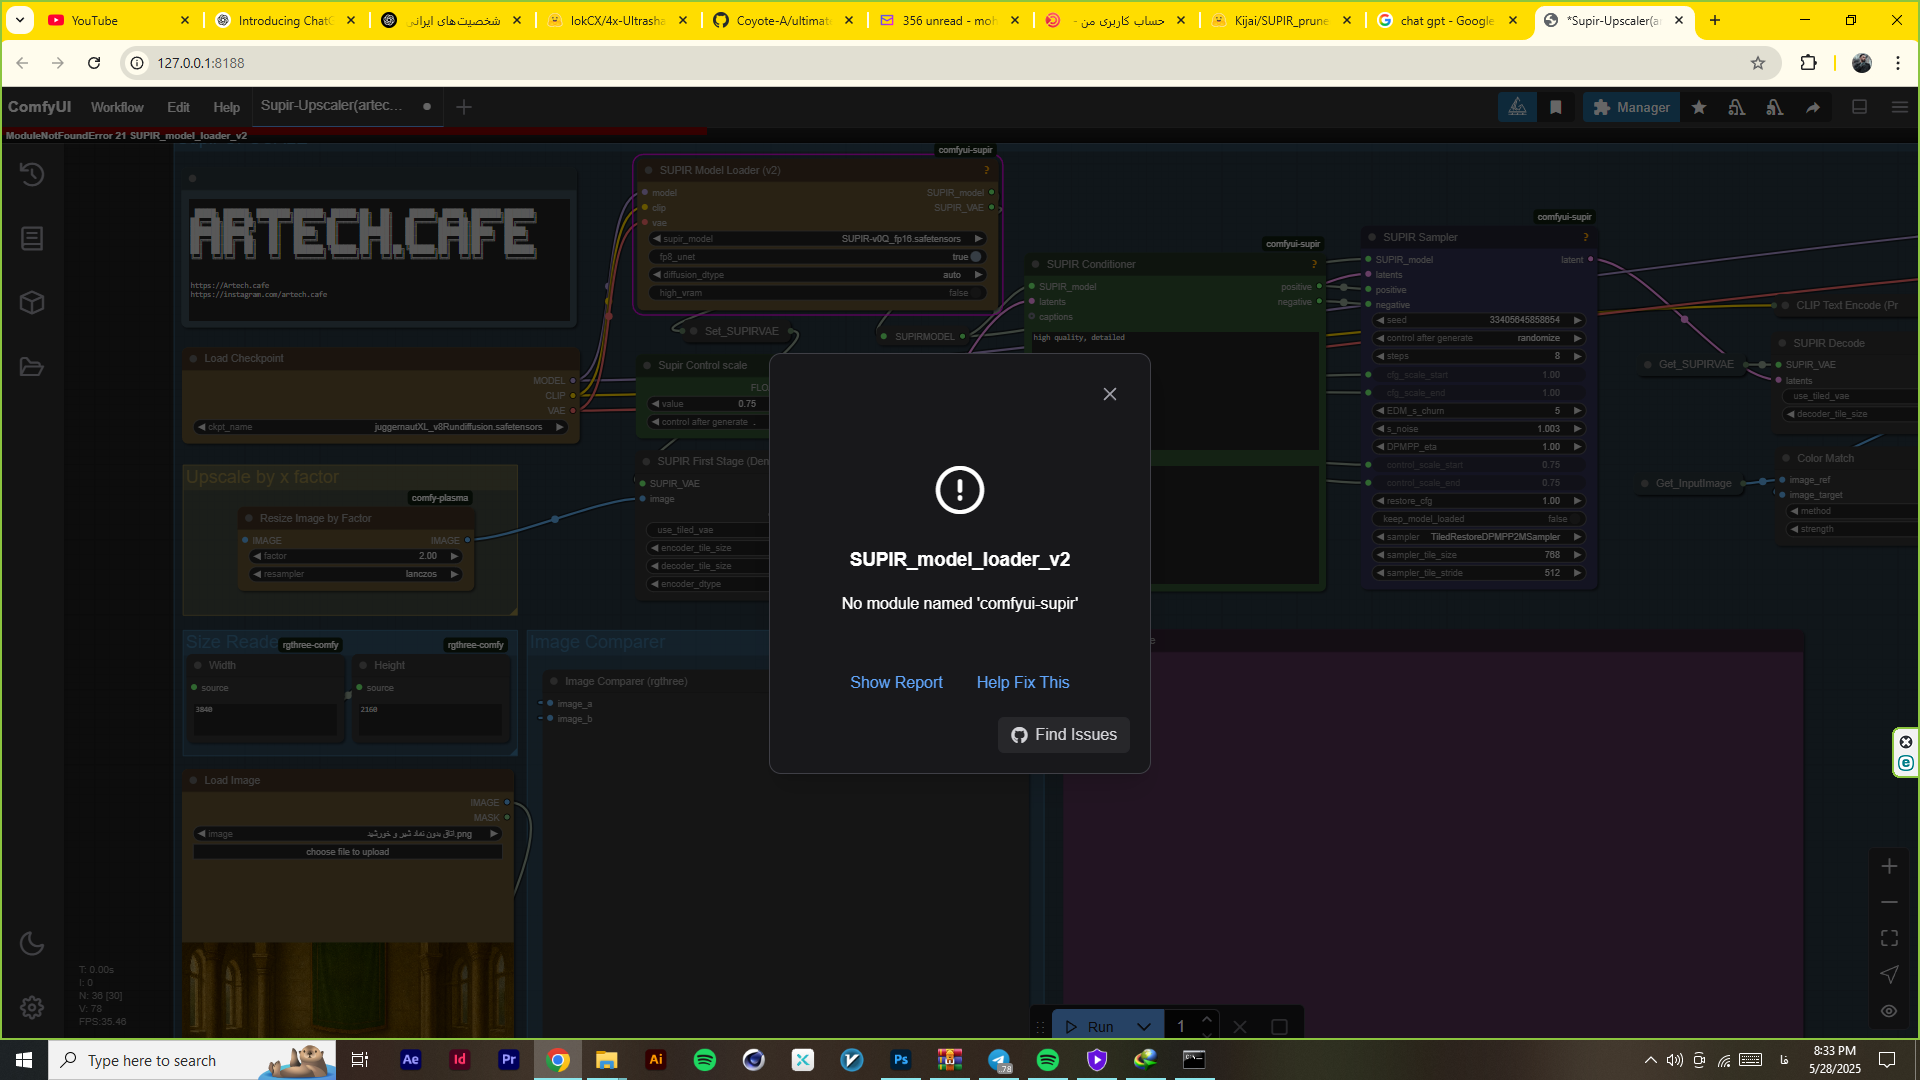Click the star favorites icon in toolbar
The image size is (1920, 1080).
(1699, 107)
